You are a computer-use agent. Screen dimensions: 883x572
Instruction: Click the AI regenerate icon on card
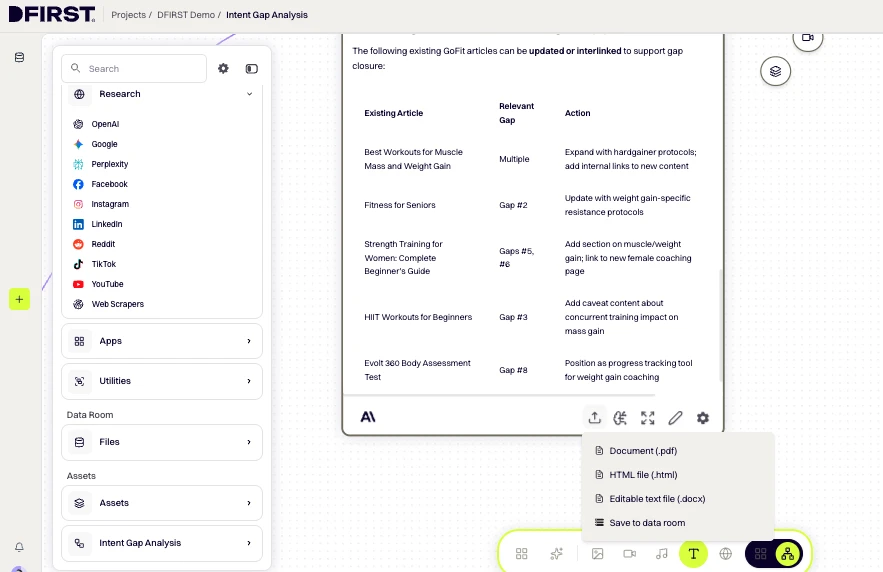coord(620,418)
